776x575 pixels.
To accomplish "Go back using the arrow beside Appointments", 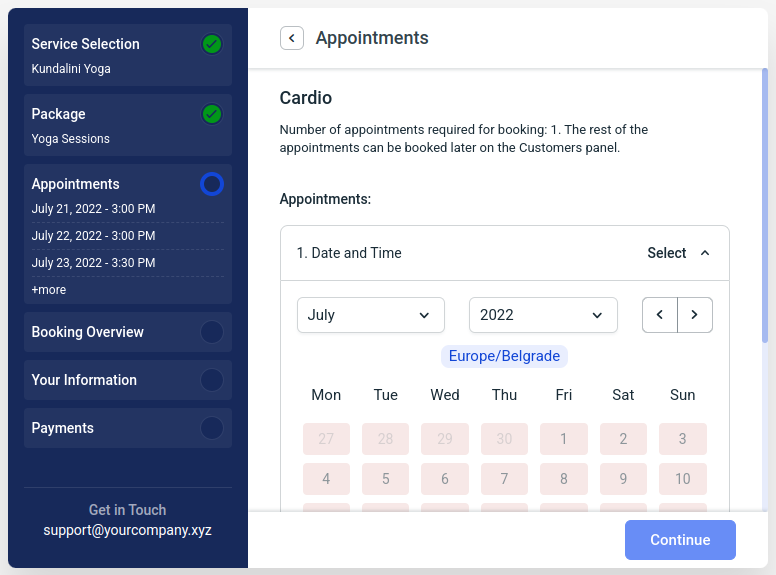I will point(291,38).
